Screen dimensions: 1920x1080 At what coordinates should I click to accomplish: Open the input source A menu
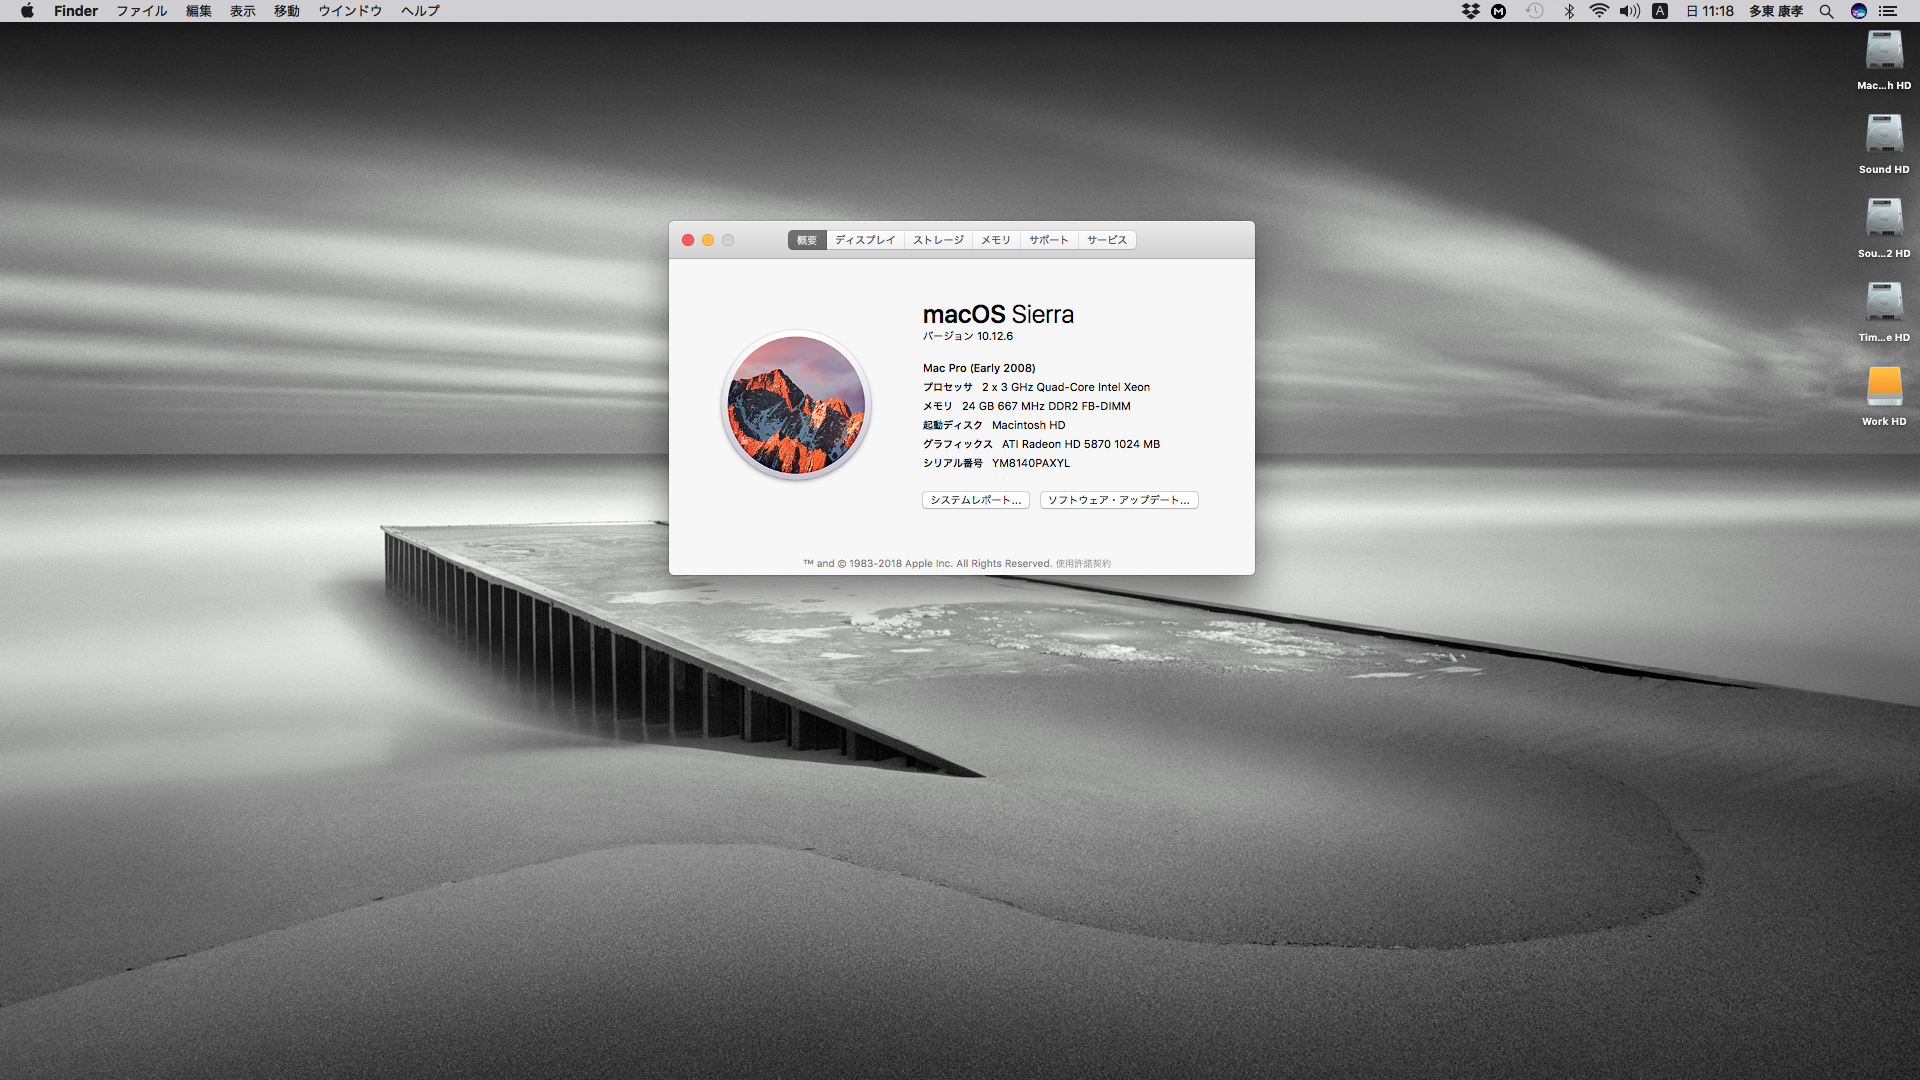(x=1660, y=11)
